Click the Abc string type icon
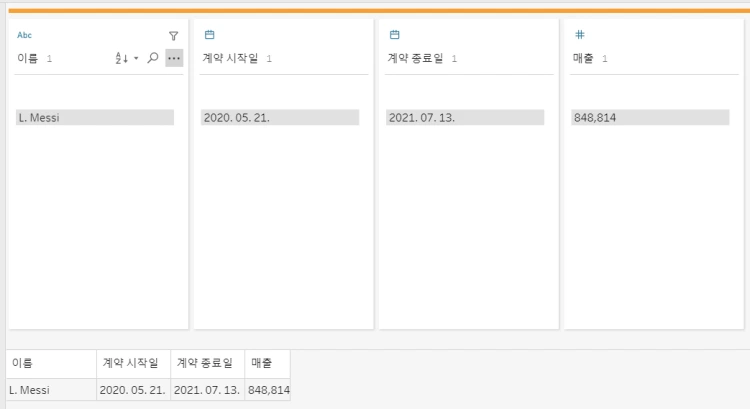 (x=24, y=35)
